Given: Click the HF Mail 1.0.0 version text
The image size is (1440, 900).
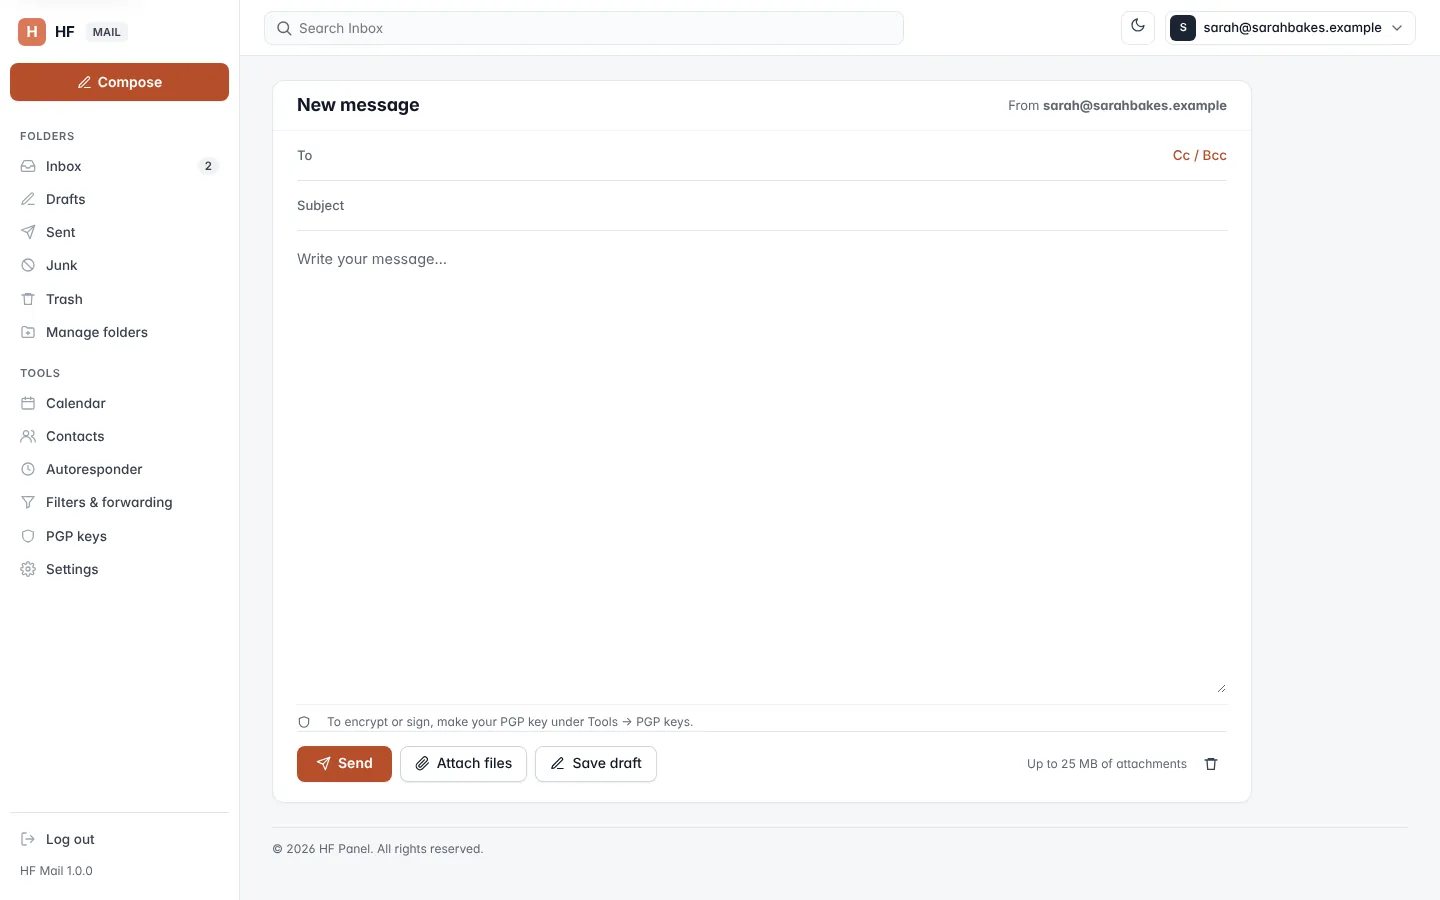Looking at the screenshot, I should (x=56, y=871).
